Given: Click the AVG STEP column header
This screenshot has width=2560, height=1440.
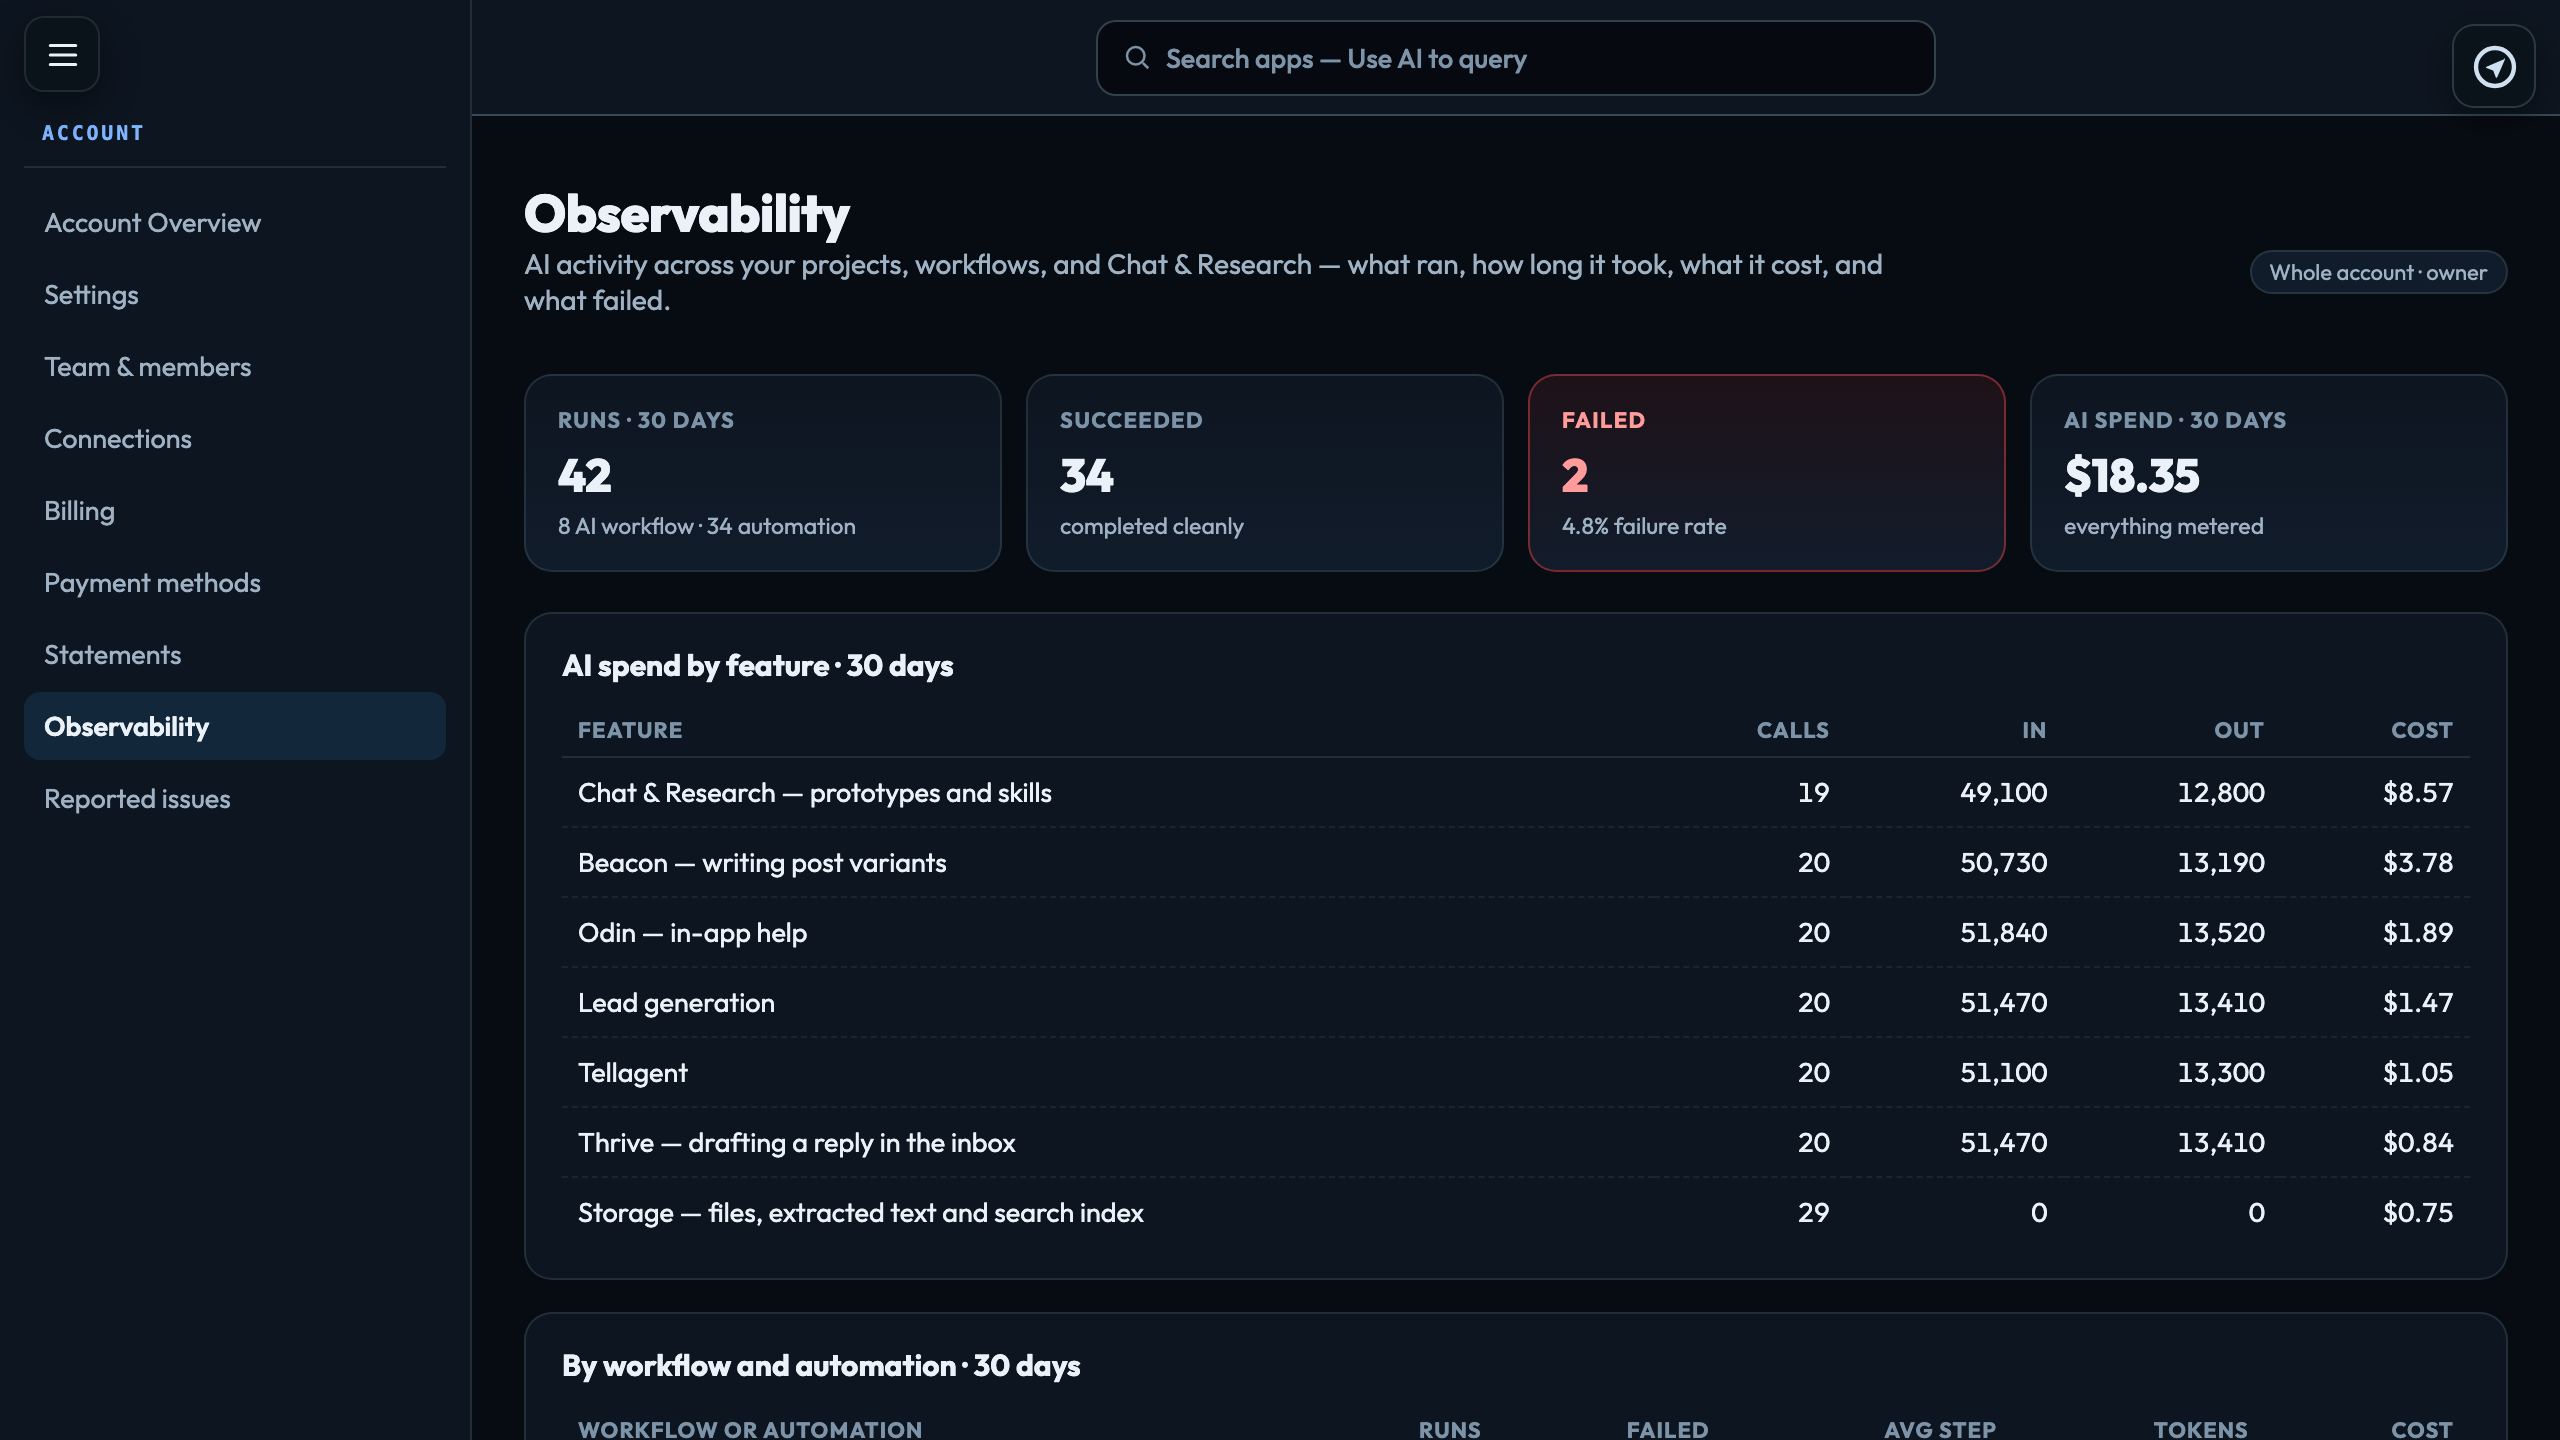Looking at the screenshot, I should click(1940, 1429).
